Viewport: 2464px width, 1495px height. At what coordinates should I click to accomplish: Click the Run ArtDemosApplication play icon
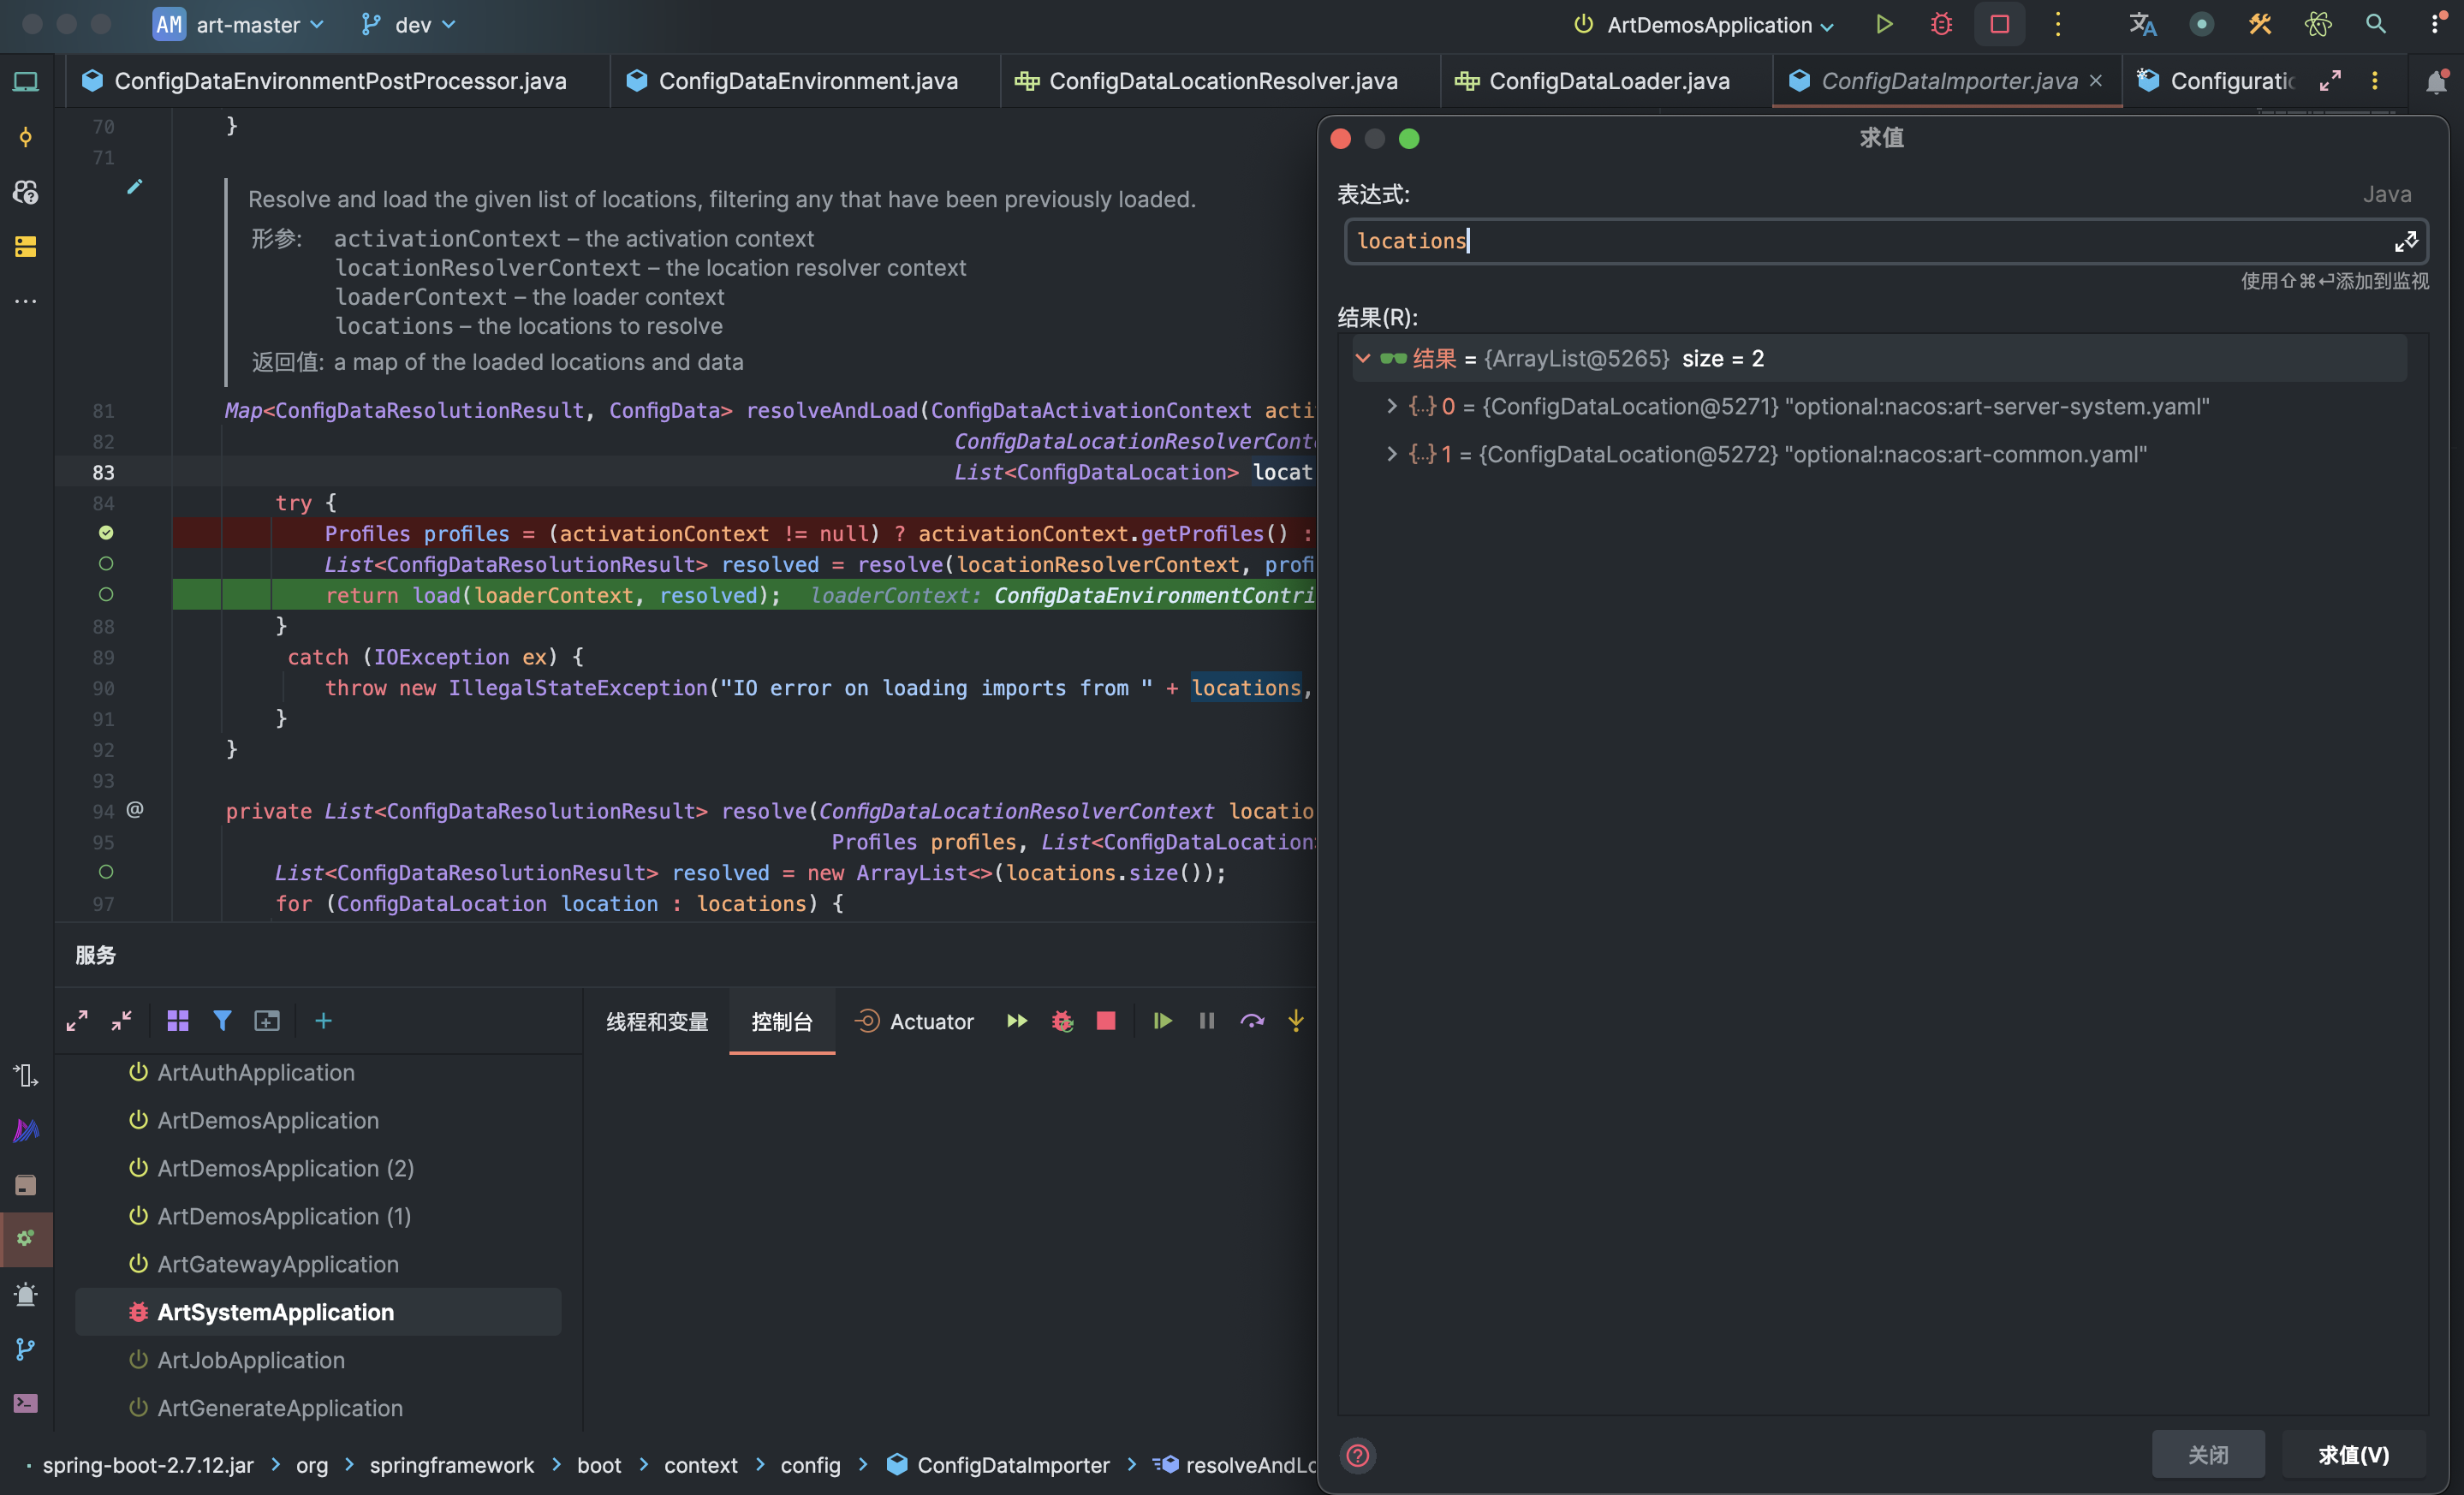pos(1884,24)
